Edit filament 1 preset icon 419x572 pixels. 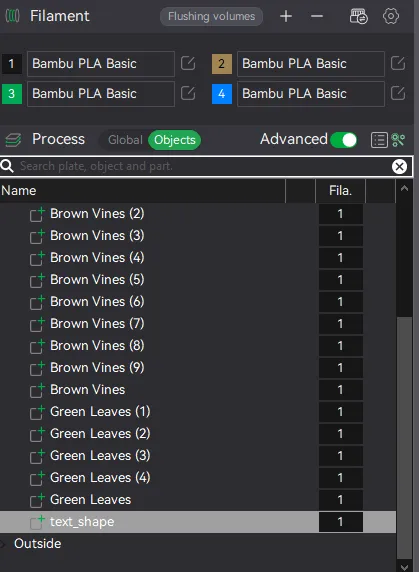pos(188,63)
